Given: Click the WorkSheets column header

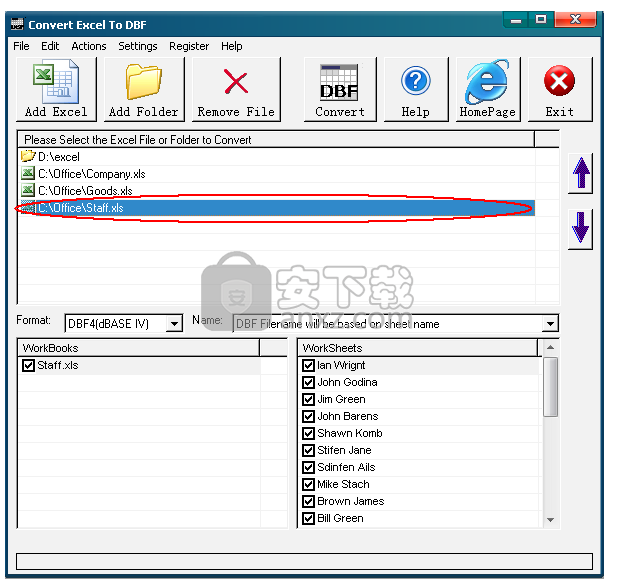Looking at the screenshot, I should click(418, 348).
